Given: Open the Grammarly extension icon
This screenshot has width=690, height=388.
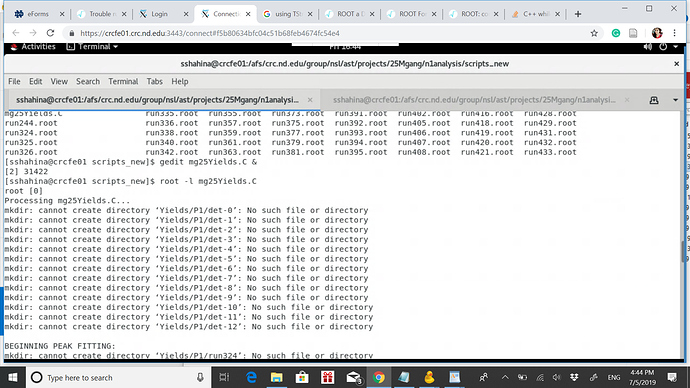Looking at the screenshot, I should 616,33.
